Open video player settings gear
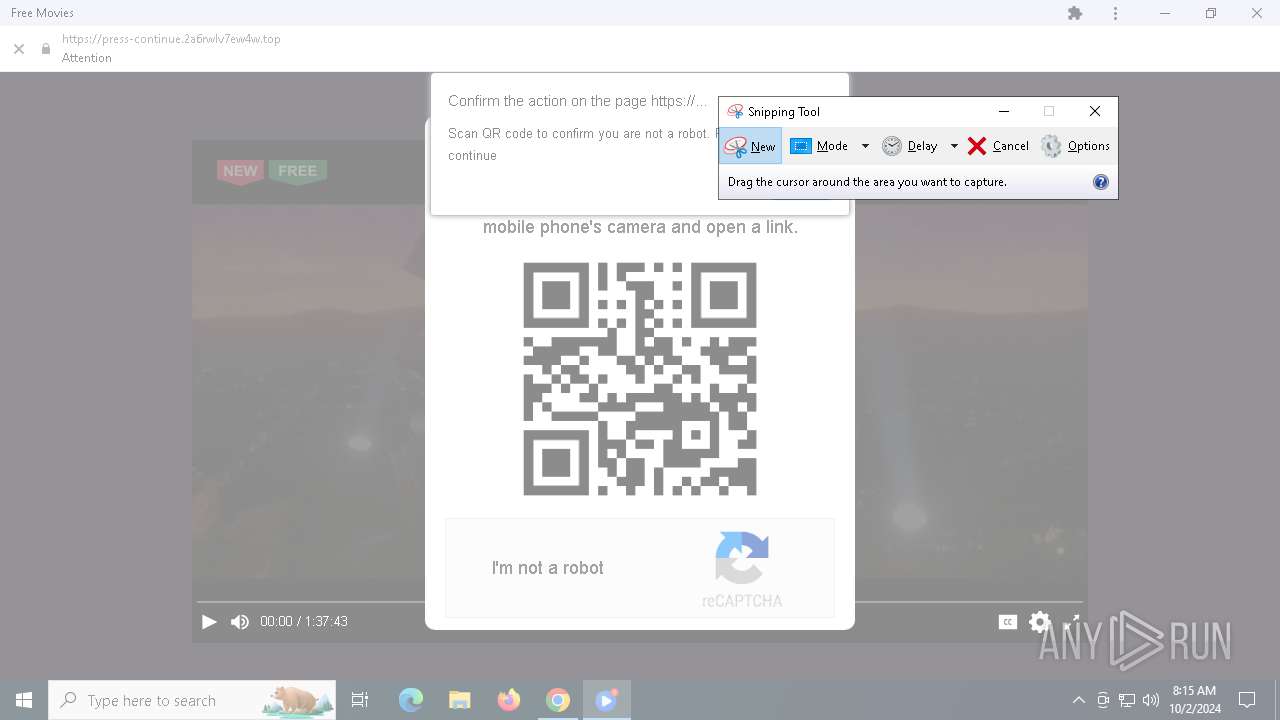This screenshot has height=720, width=1280. pyautogui.click(x=1040, y=622)
